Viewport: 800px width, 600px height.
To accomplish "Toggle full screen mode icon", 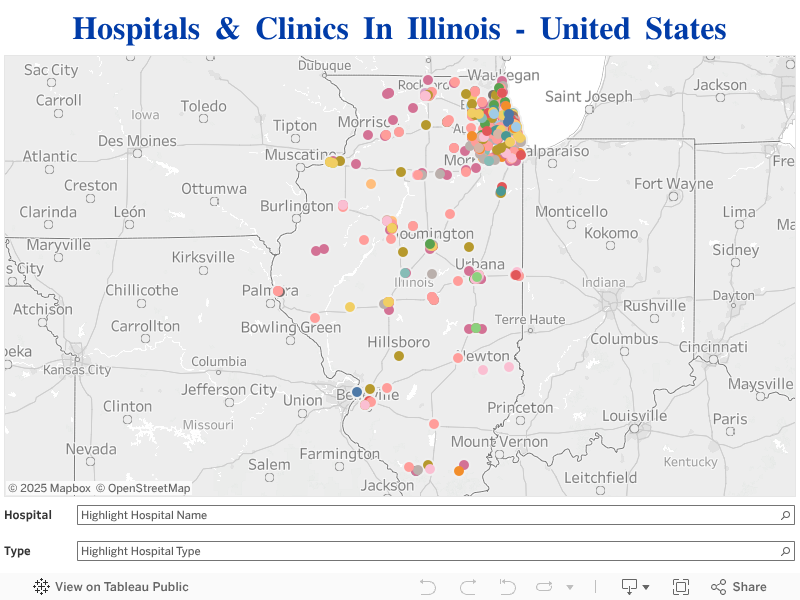I will pos(681,587).
